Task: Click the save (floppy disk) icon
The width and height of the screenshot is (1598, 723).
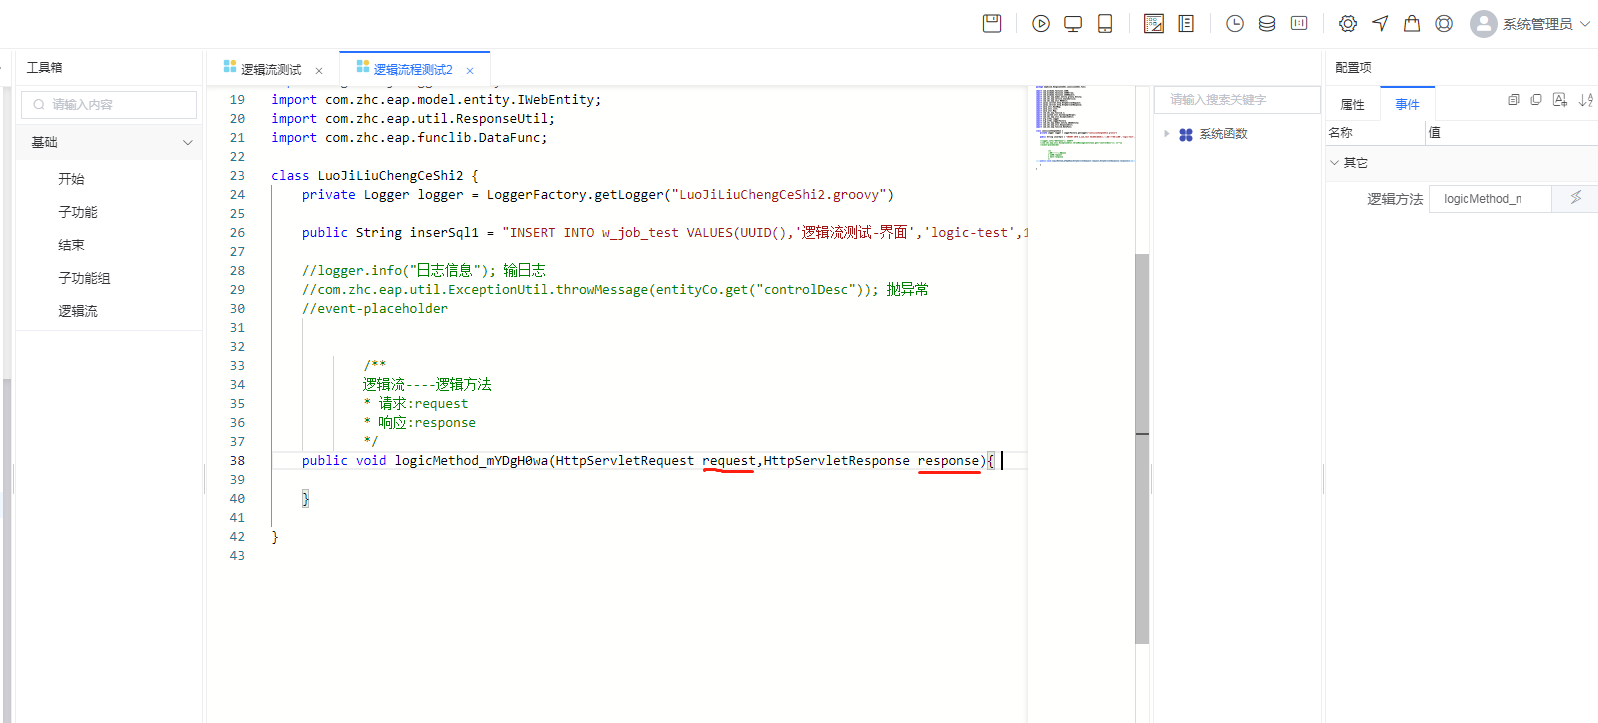Action: click(991, 24)
